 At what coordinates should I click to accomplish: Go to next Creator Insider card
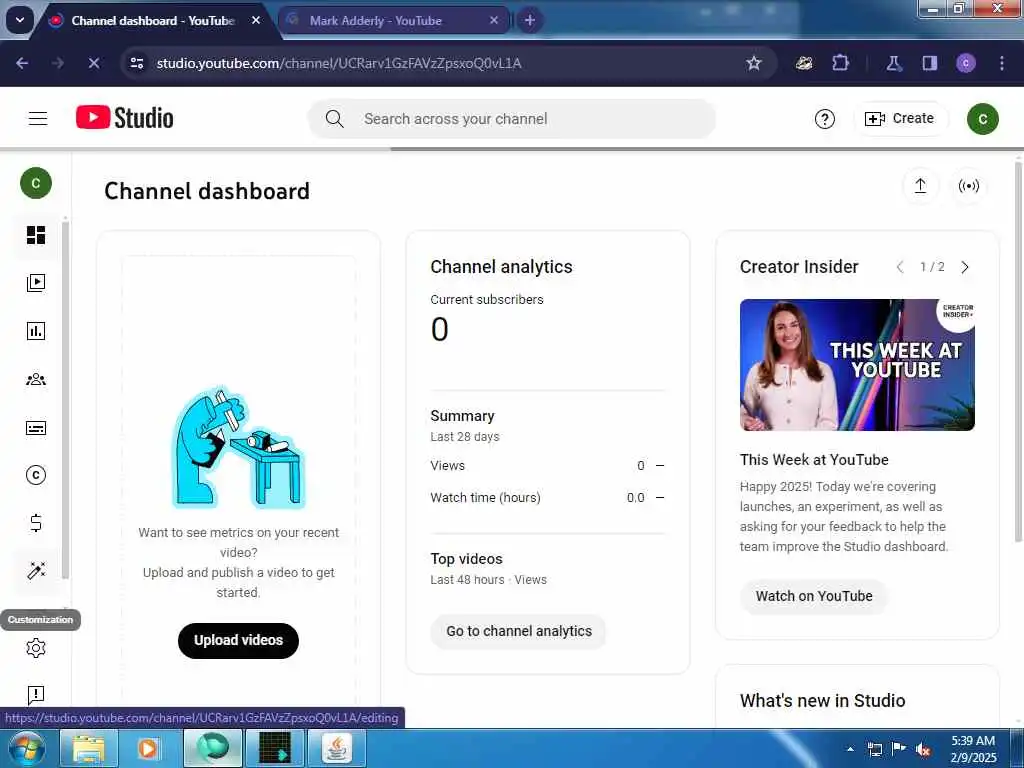(x=965, y=267)
